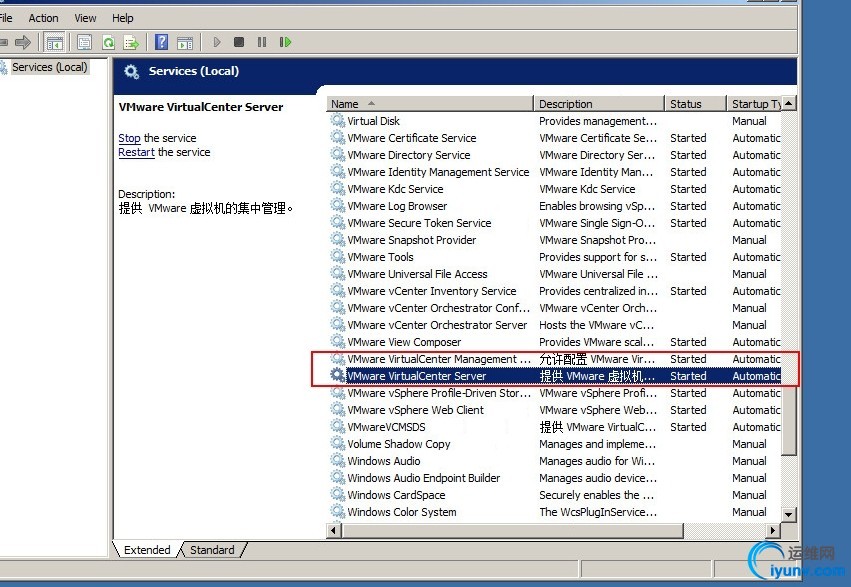The width and height of the screenshot is (851, 587).
Task: Click the Restart the service link
Action: pos(136,152)
